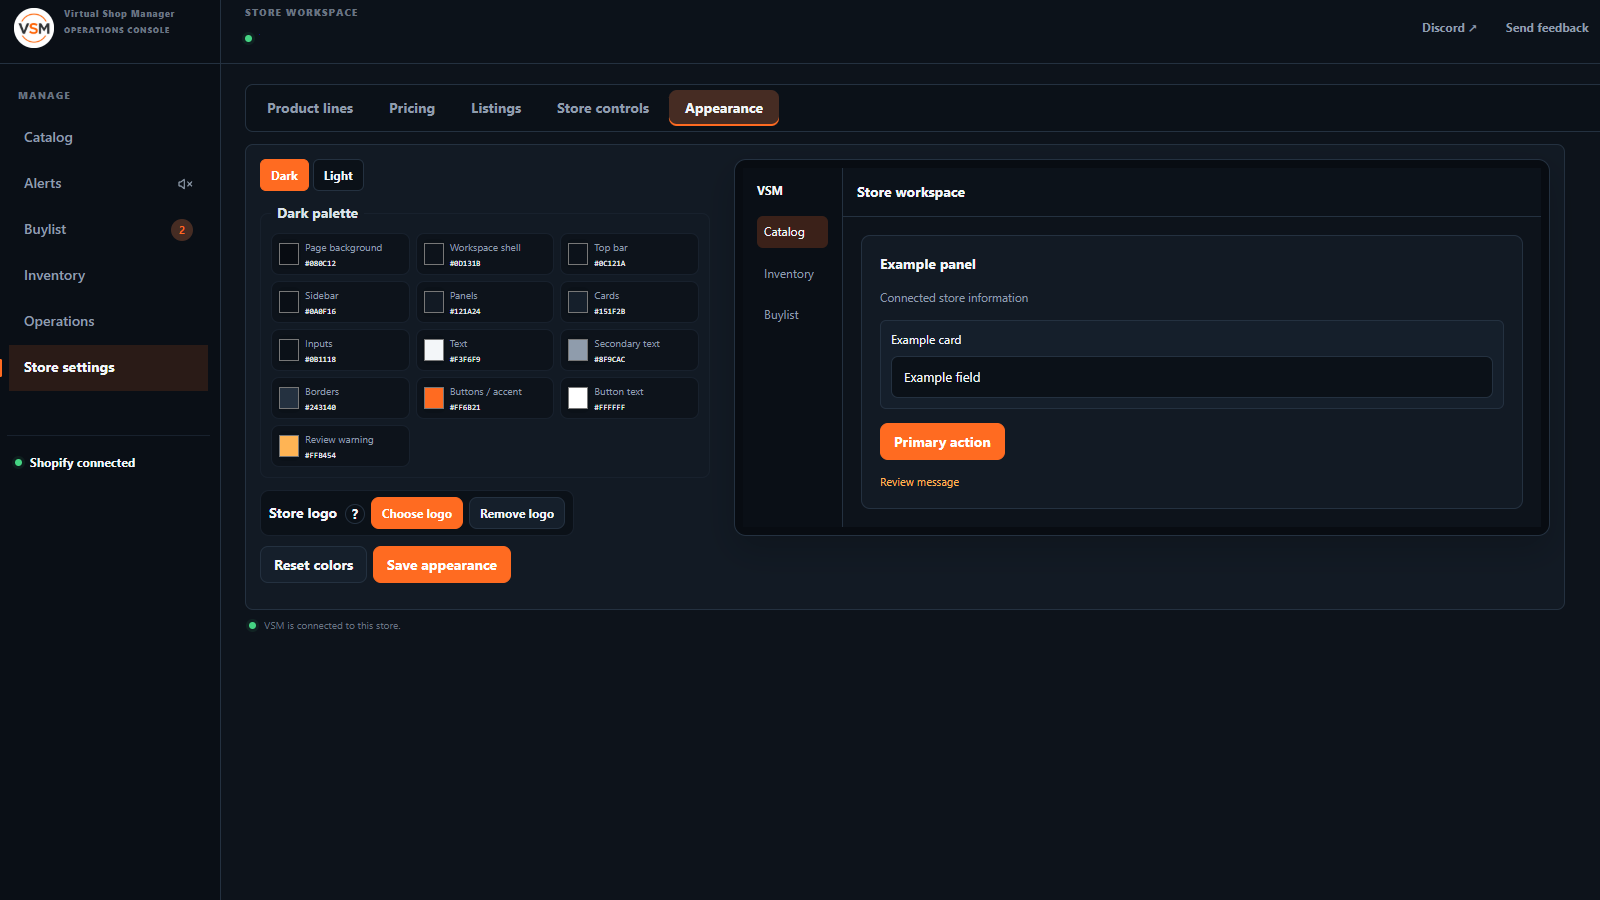The width and height of the screenshot is (1600, 900).
Task: Click the VSM logo icon
Action: [34, 28]
